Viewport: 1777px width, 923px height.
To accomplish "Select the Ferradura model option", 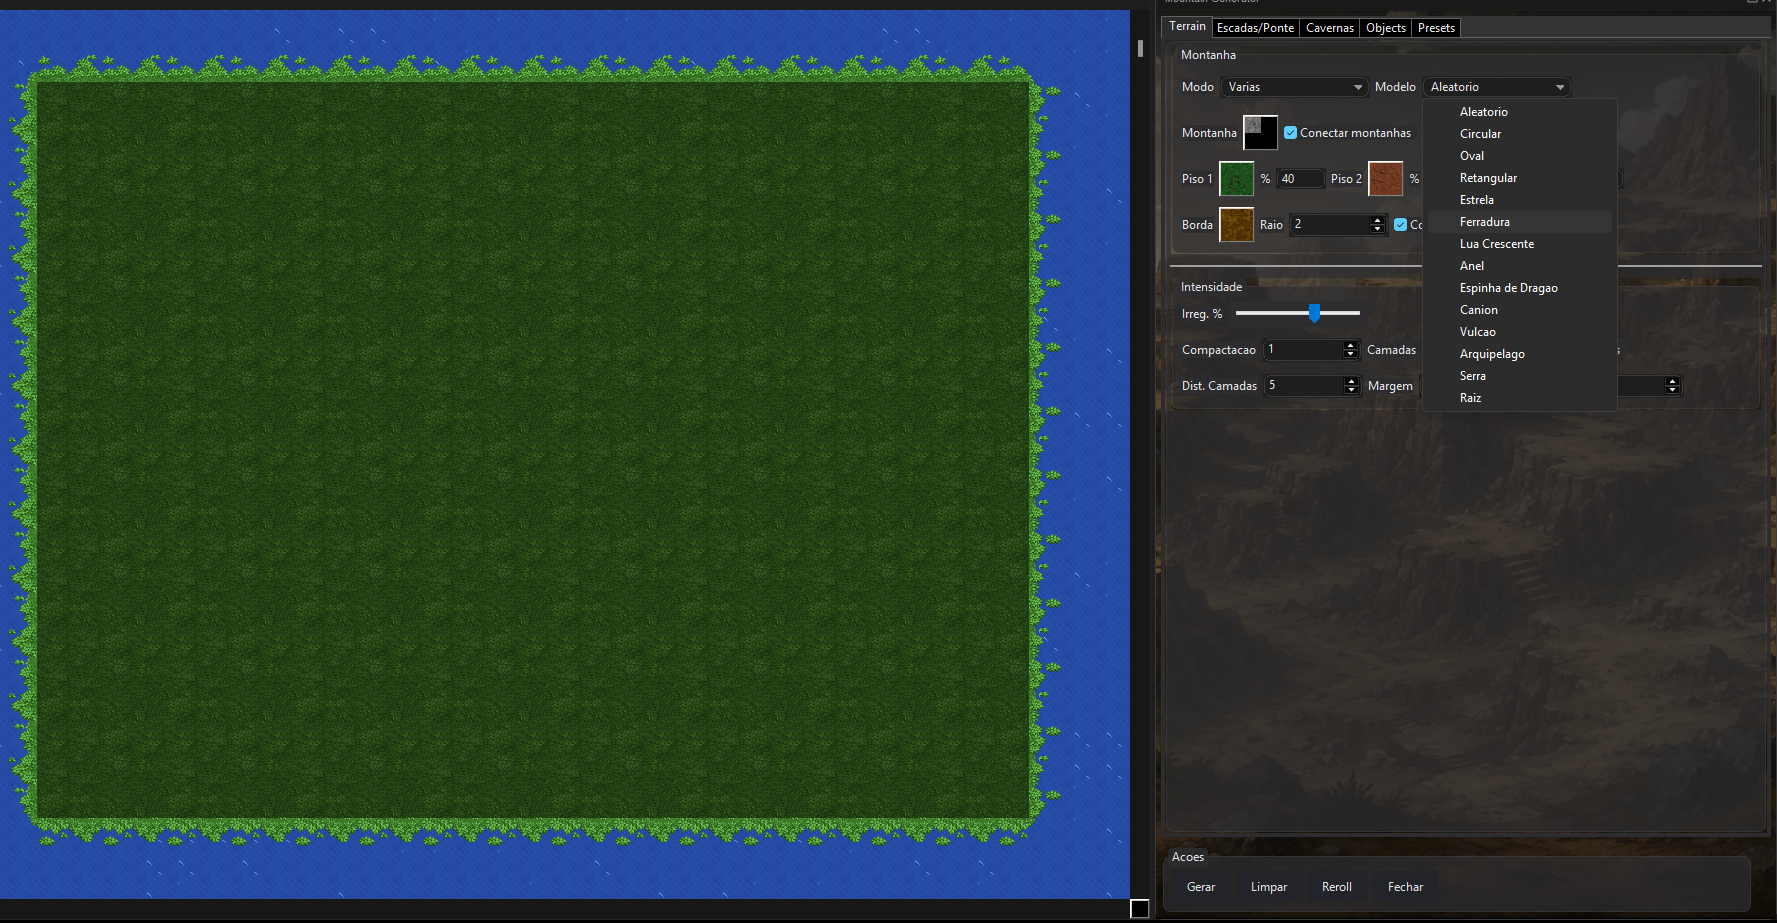I will pyautogui.click(x=1519, y=222).
